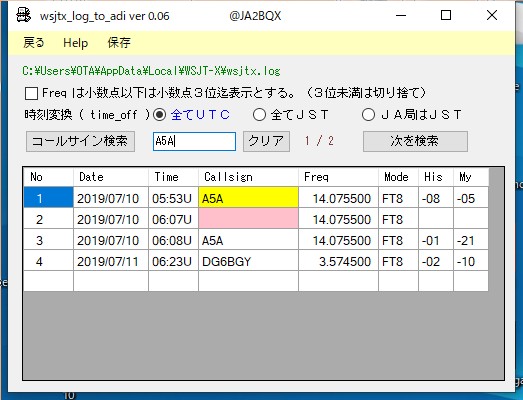Open the Help menu
Viewport: 523px width, 400px height.
(76, 43)
